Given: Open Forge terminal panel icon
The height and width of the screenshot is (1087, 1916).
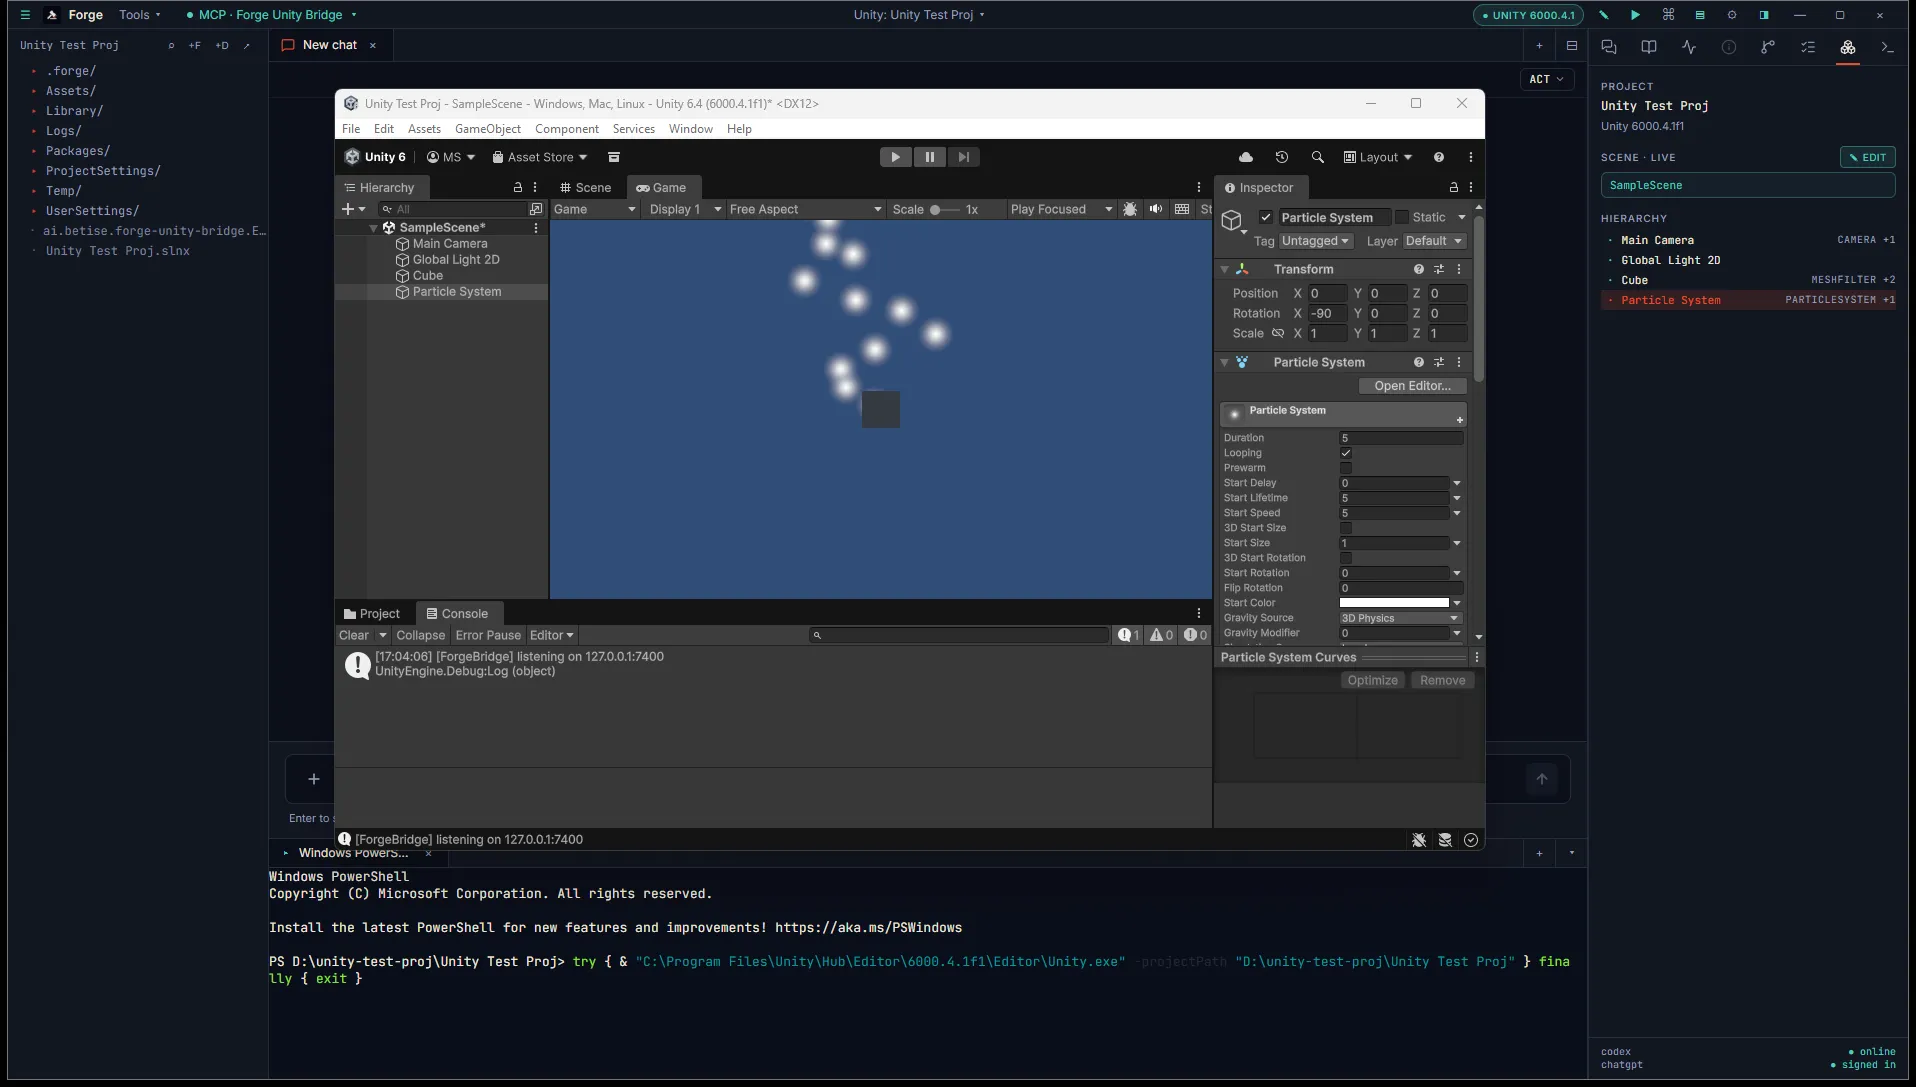Looking at the screenshot, I should 1887,47.
